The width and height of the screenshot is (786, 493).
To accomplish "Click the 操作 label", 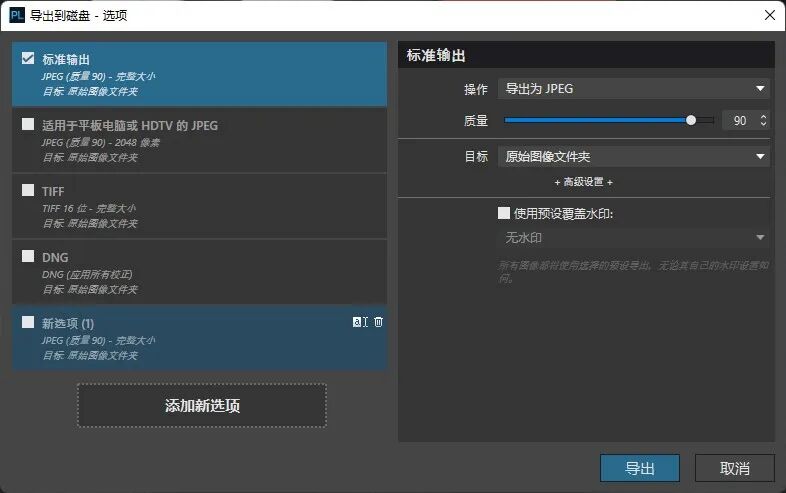I will tap(476, 89).
